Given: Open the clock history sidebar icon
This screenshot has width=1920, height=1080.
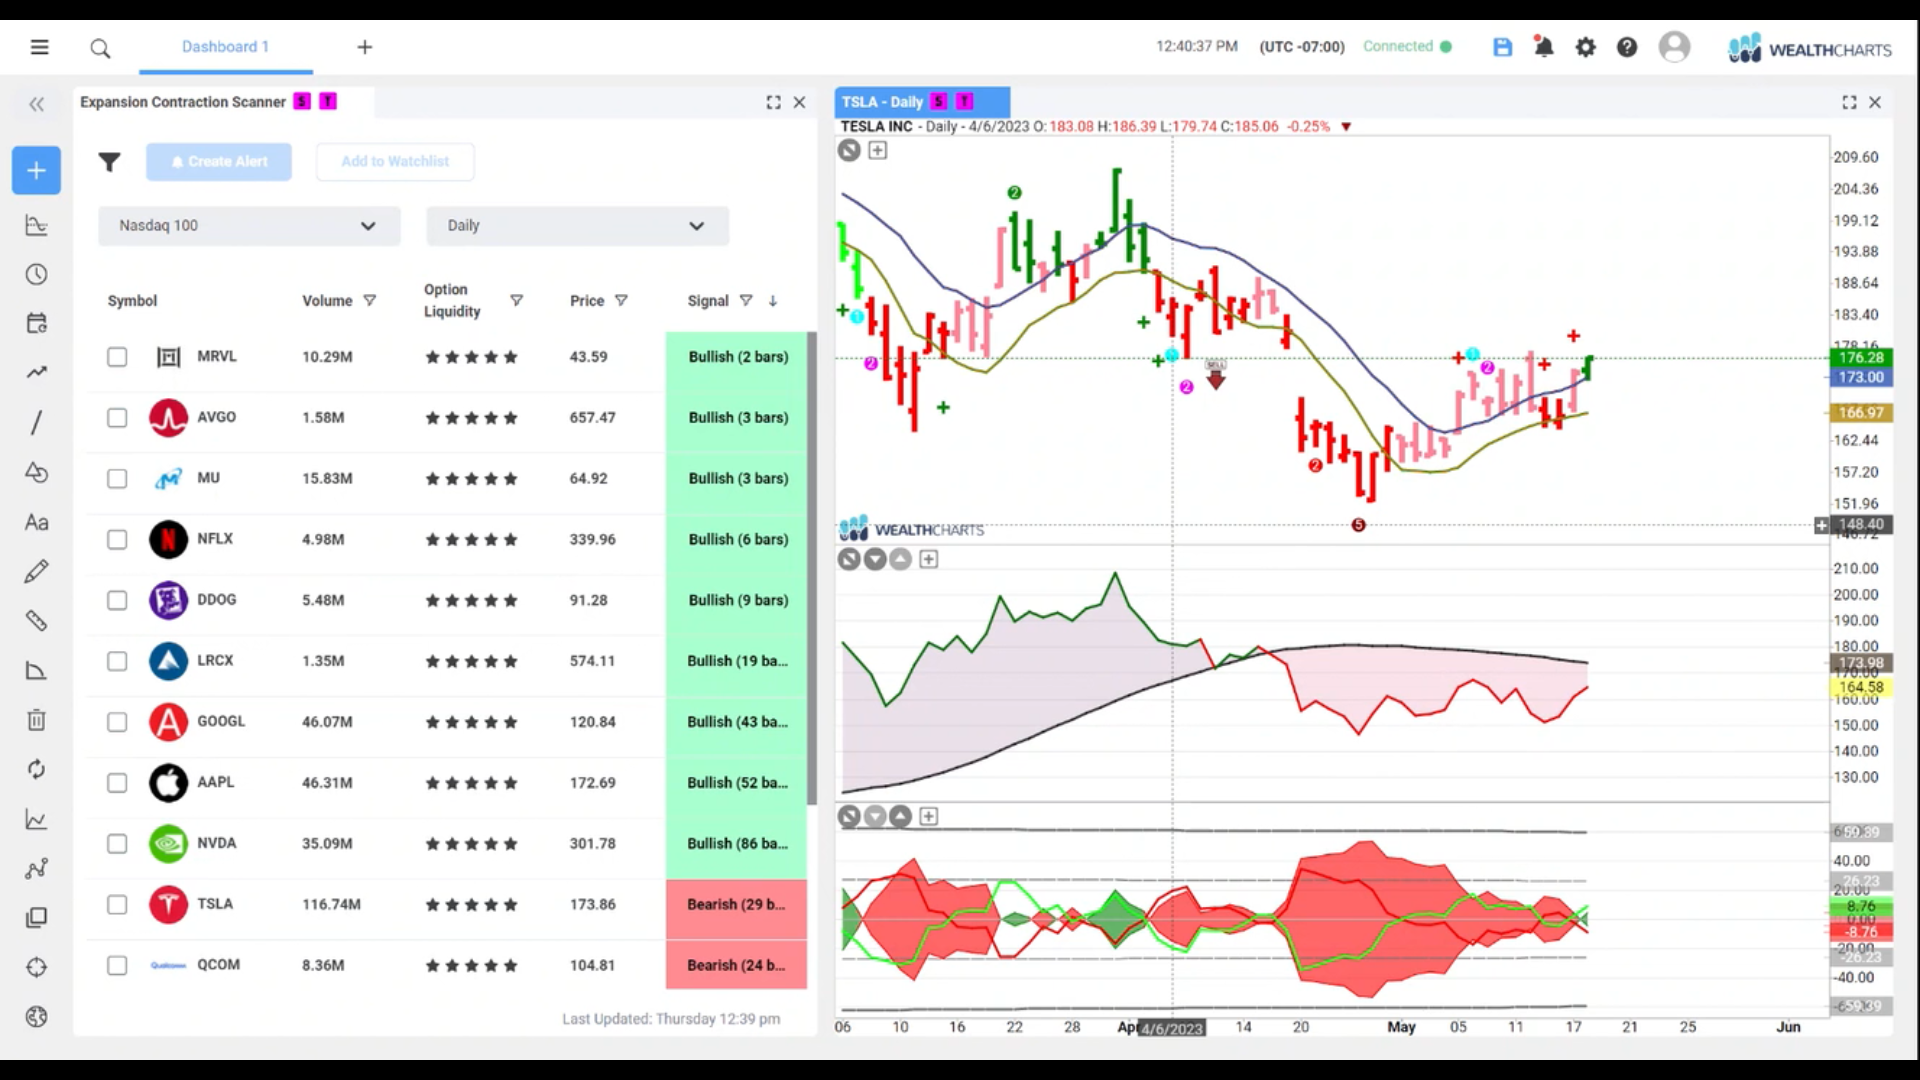Looking at the screenshot, I should pyautogui.click(x=36, y=275).
